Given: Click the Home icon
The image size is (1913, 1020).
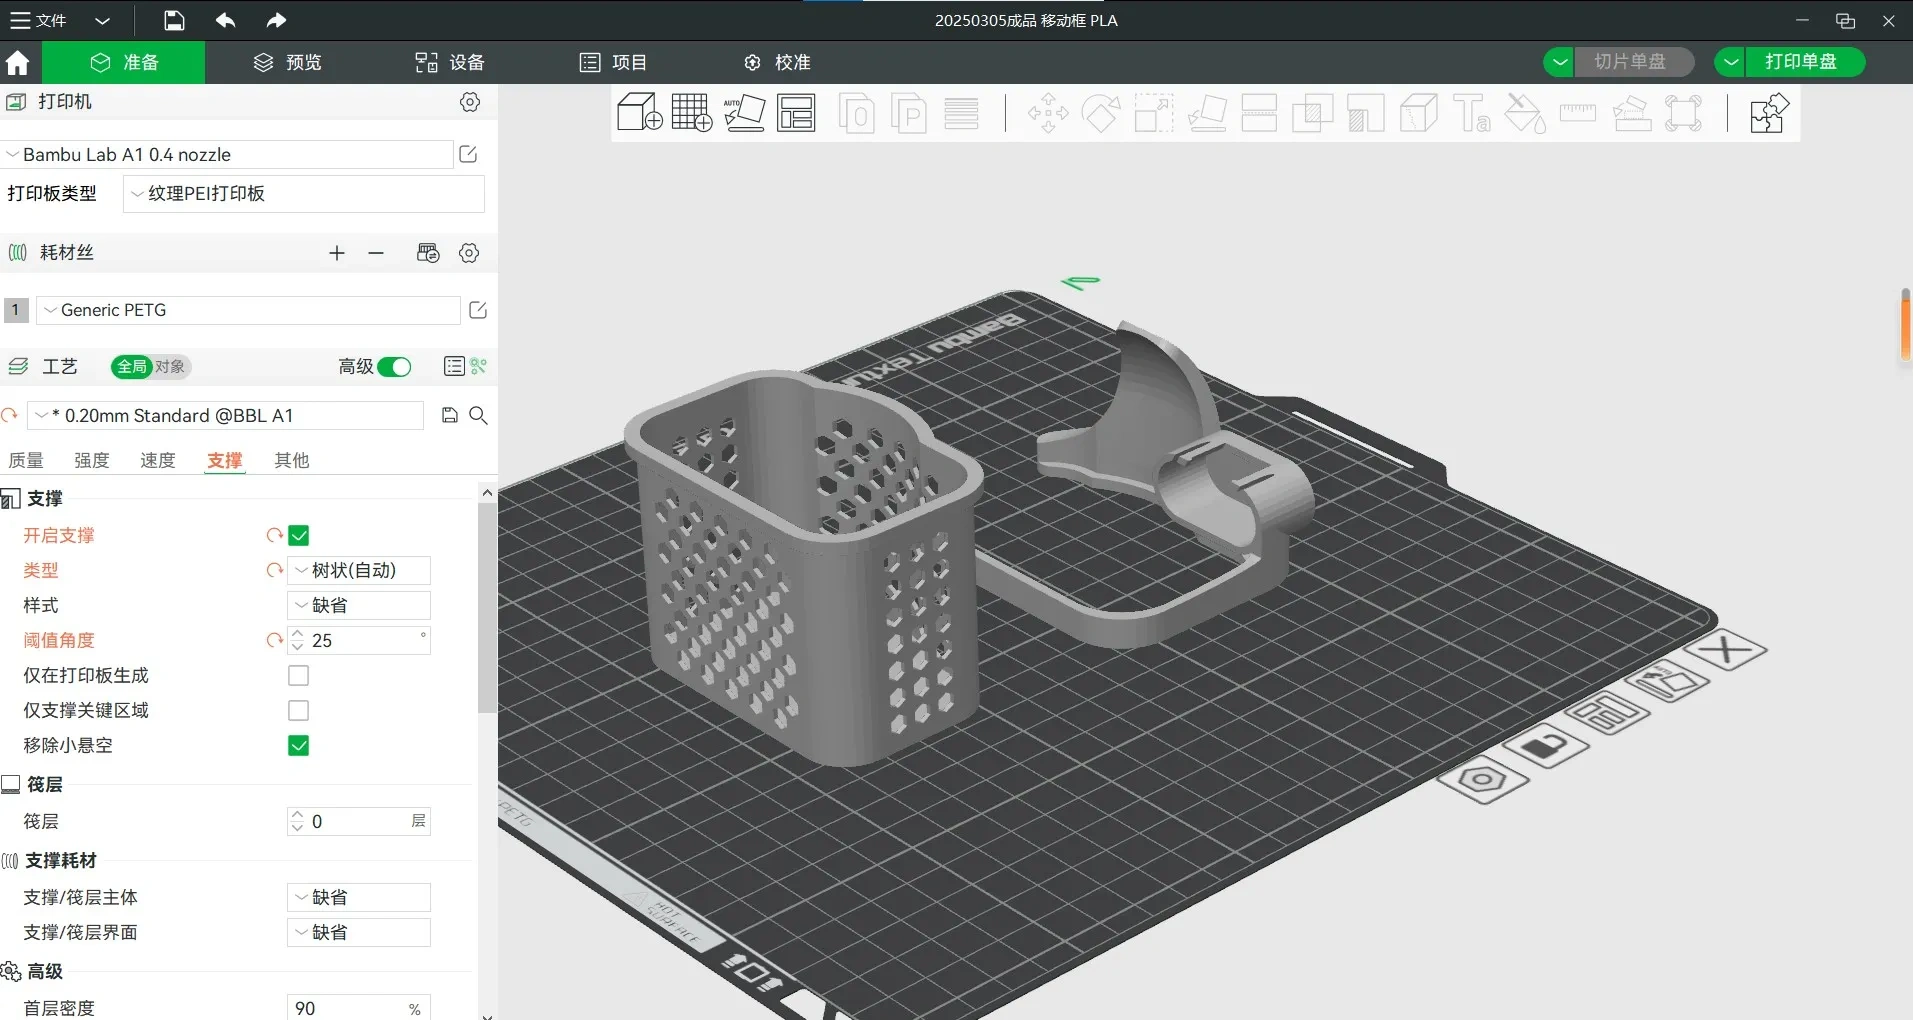Looking at the screenshot, I should 18,63.
